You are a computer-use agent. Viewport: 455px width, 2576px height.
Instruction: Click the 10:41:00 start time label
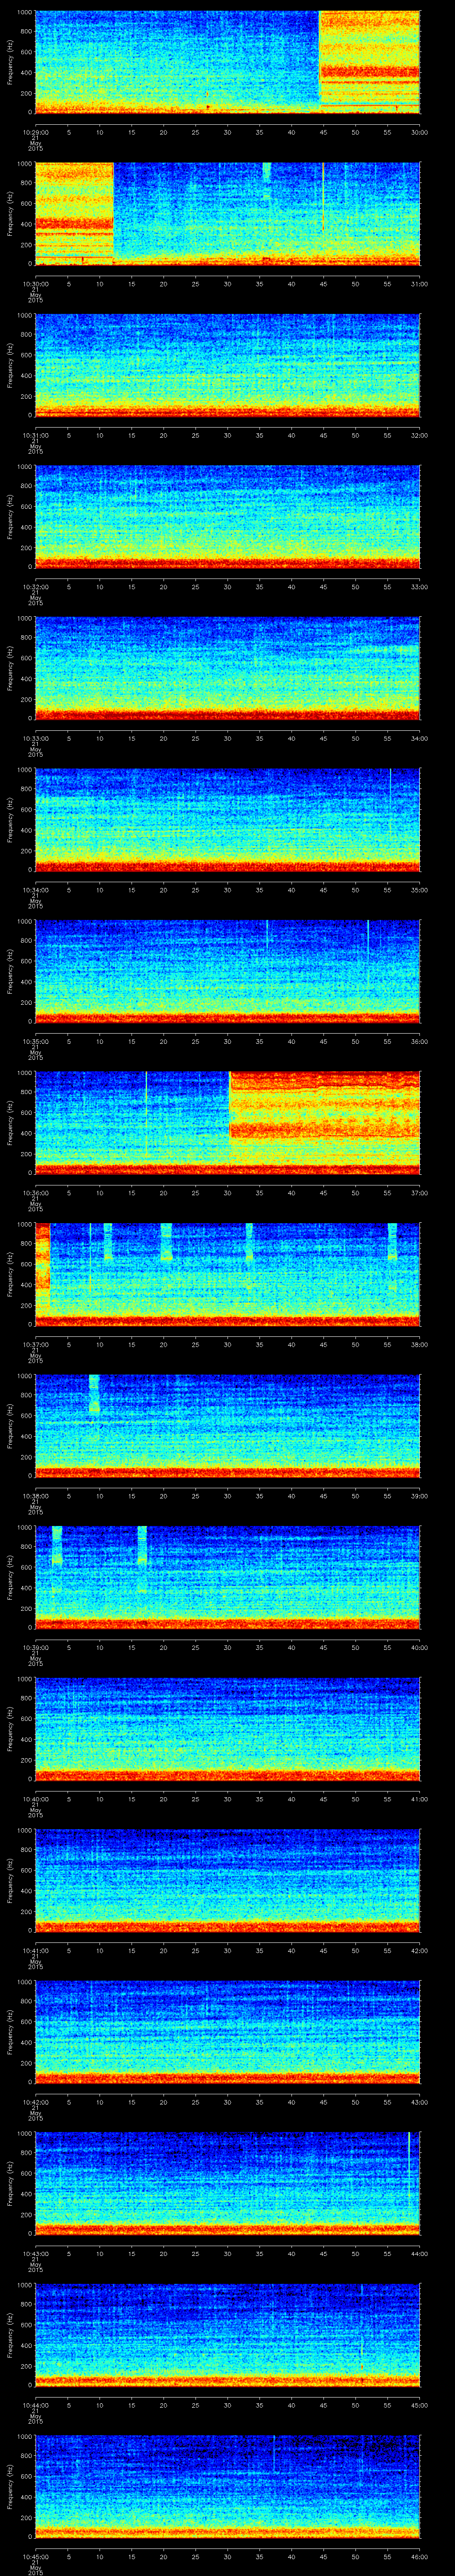click(x=35, y=1950)
